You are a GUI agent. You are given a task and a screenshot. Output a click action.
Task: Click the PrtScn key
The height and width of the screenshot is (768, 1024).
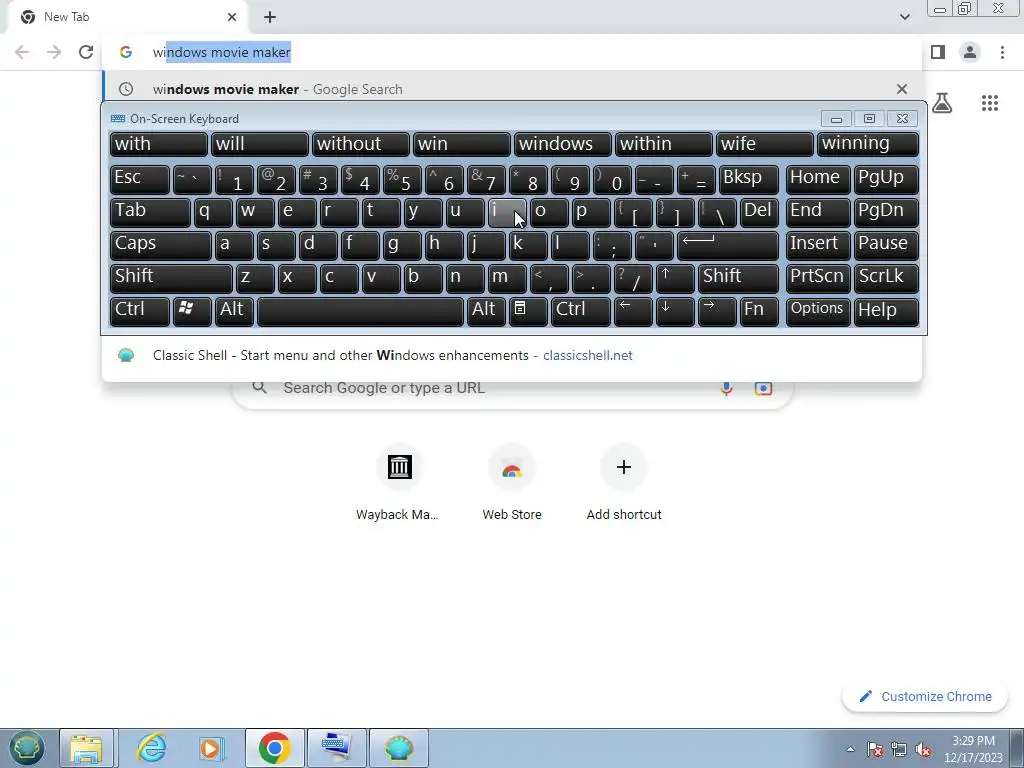pyautogui.click(x=818, y=278)
